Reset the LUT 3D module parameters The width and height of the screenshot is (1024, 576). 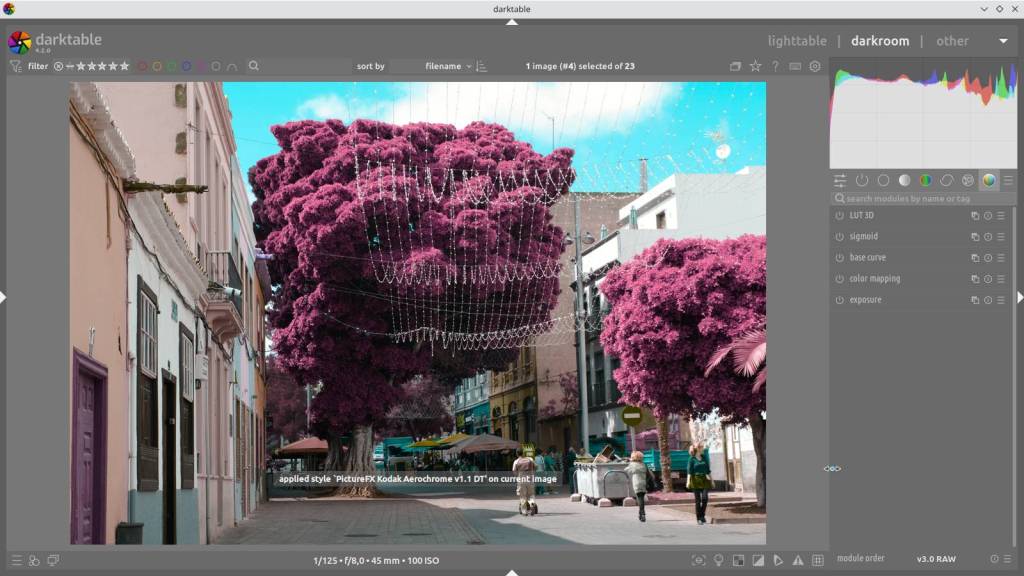click(x=988, y=216)
